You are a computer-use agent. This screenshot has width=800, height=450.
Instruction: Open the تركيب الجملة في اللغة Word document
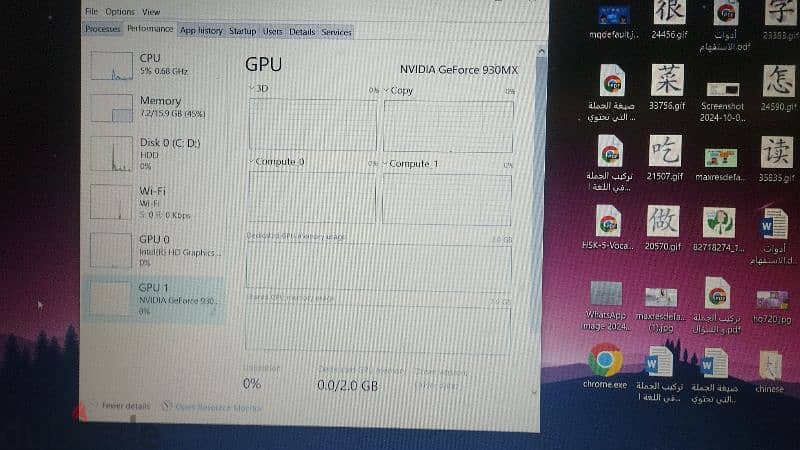tap(659, 374)
